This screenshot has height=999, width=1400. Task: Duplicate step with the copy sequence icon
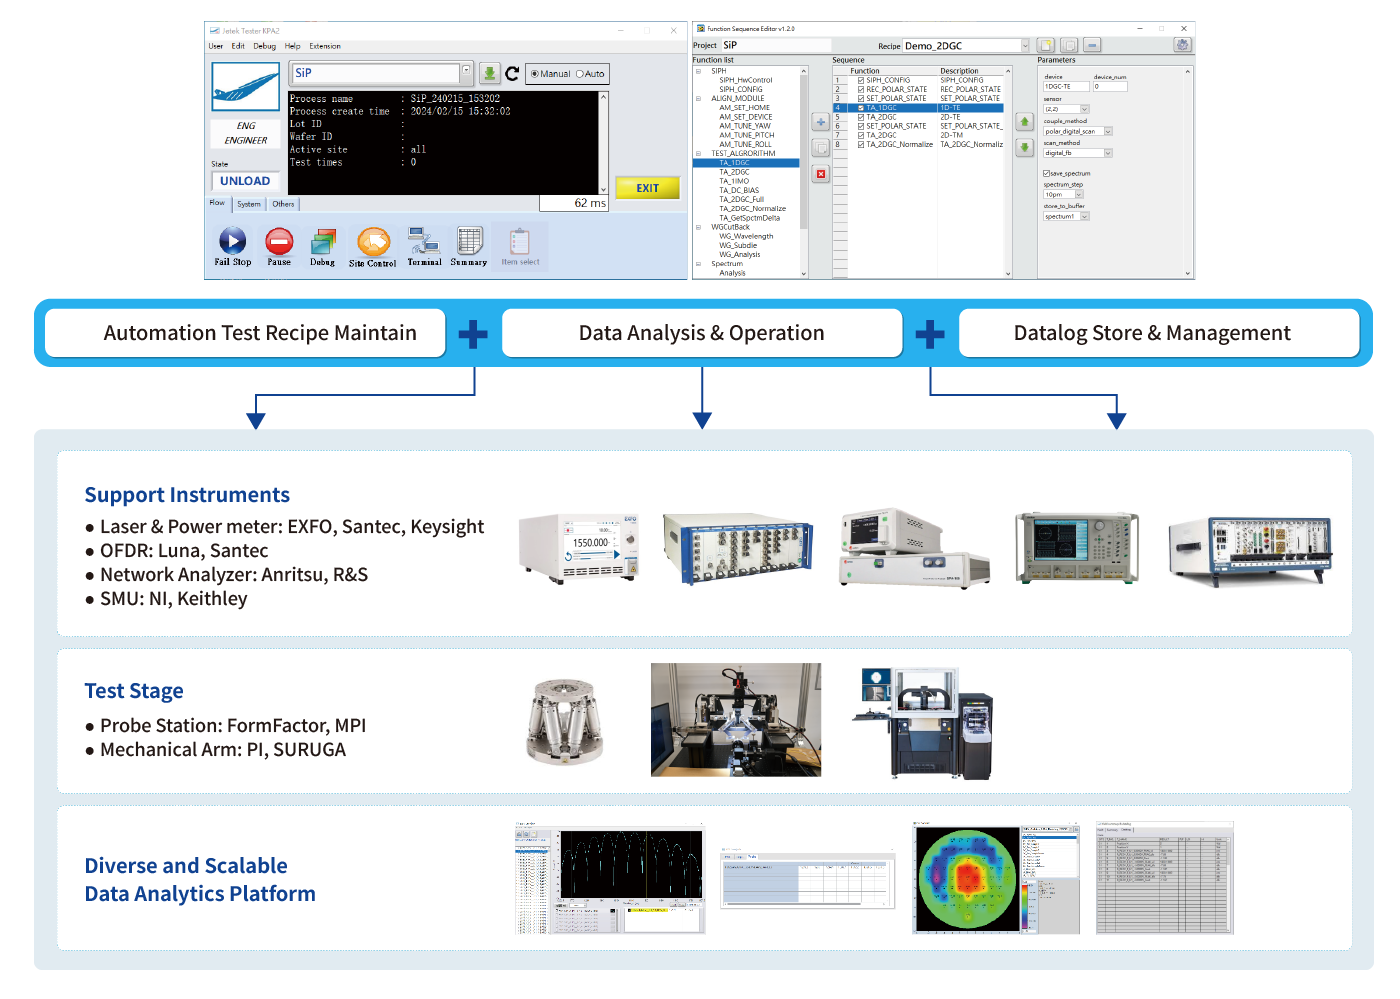821,148
